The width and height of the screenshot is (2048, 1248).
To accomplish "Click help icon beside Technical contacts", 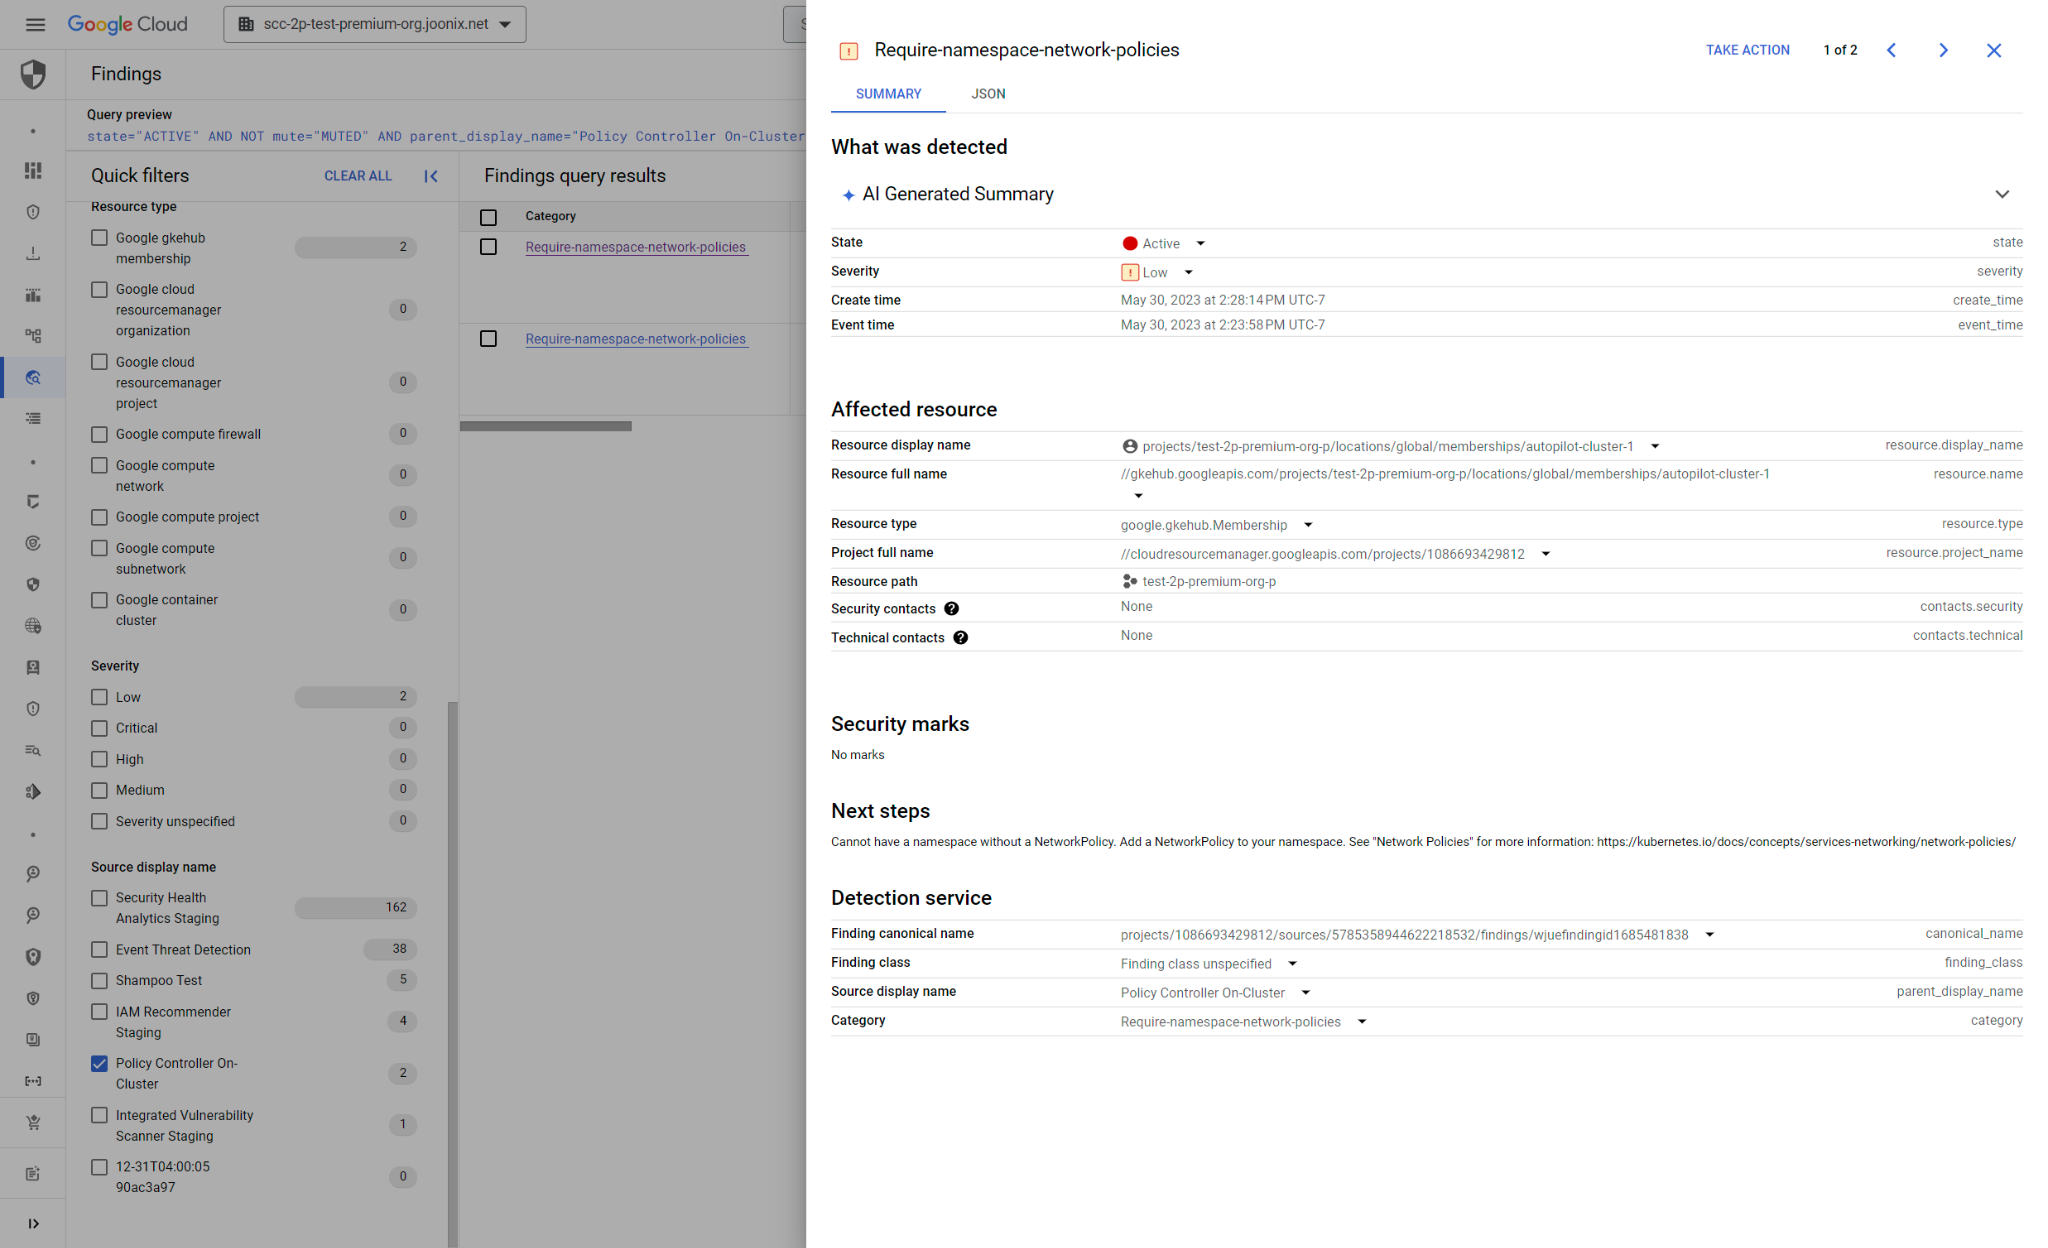I will [960, 637].
